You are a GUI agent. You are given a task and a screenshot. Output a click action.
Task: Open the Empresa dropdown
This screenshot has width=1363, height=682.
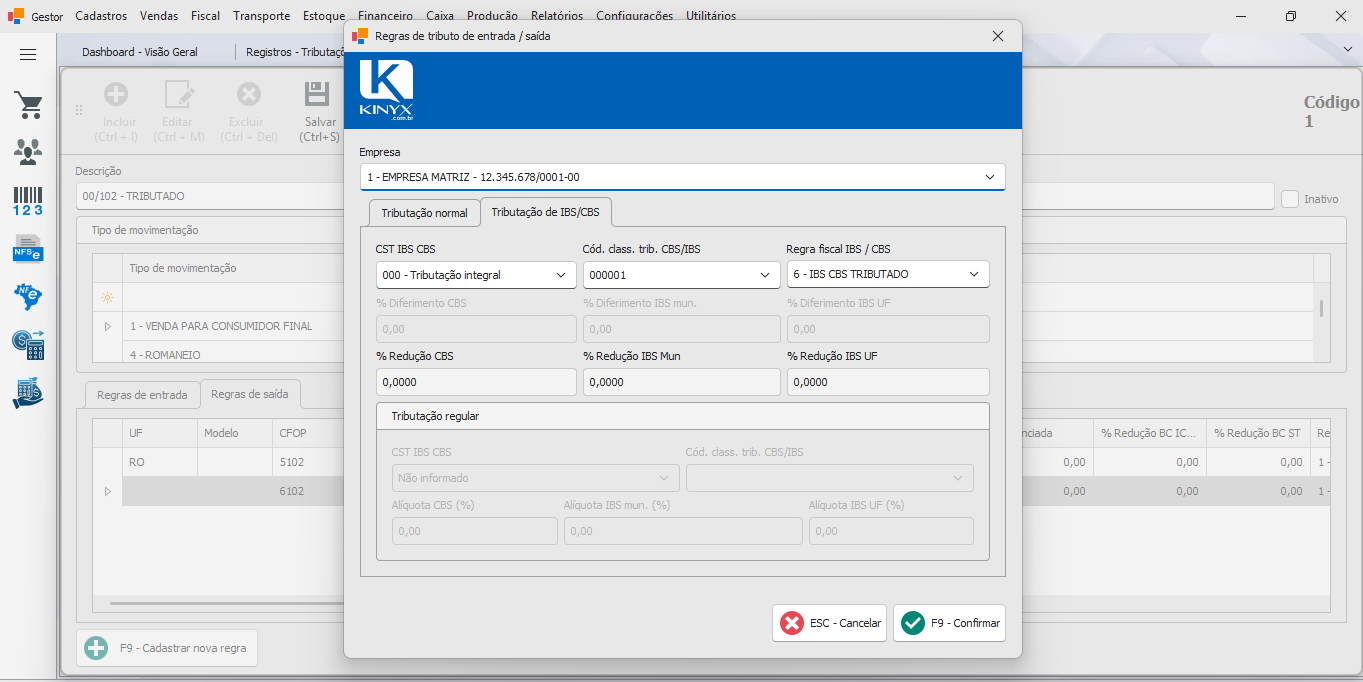(989, 177)
